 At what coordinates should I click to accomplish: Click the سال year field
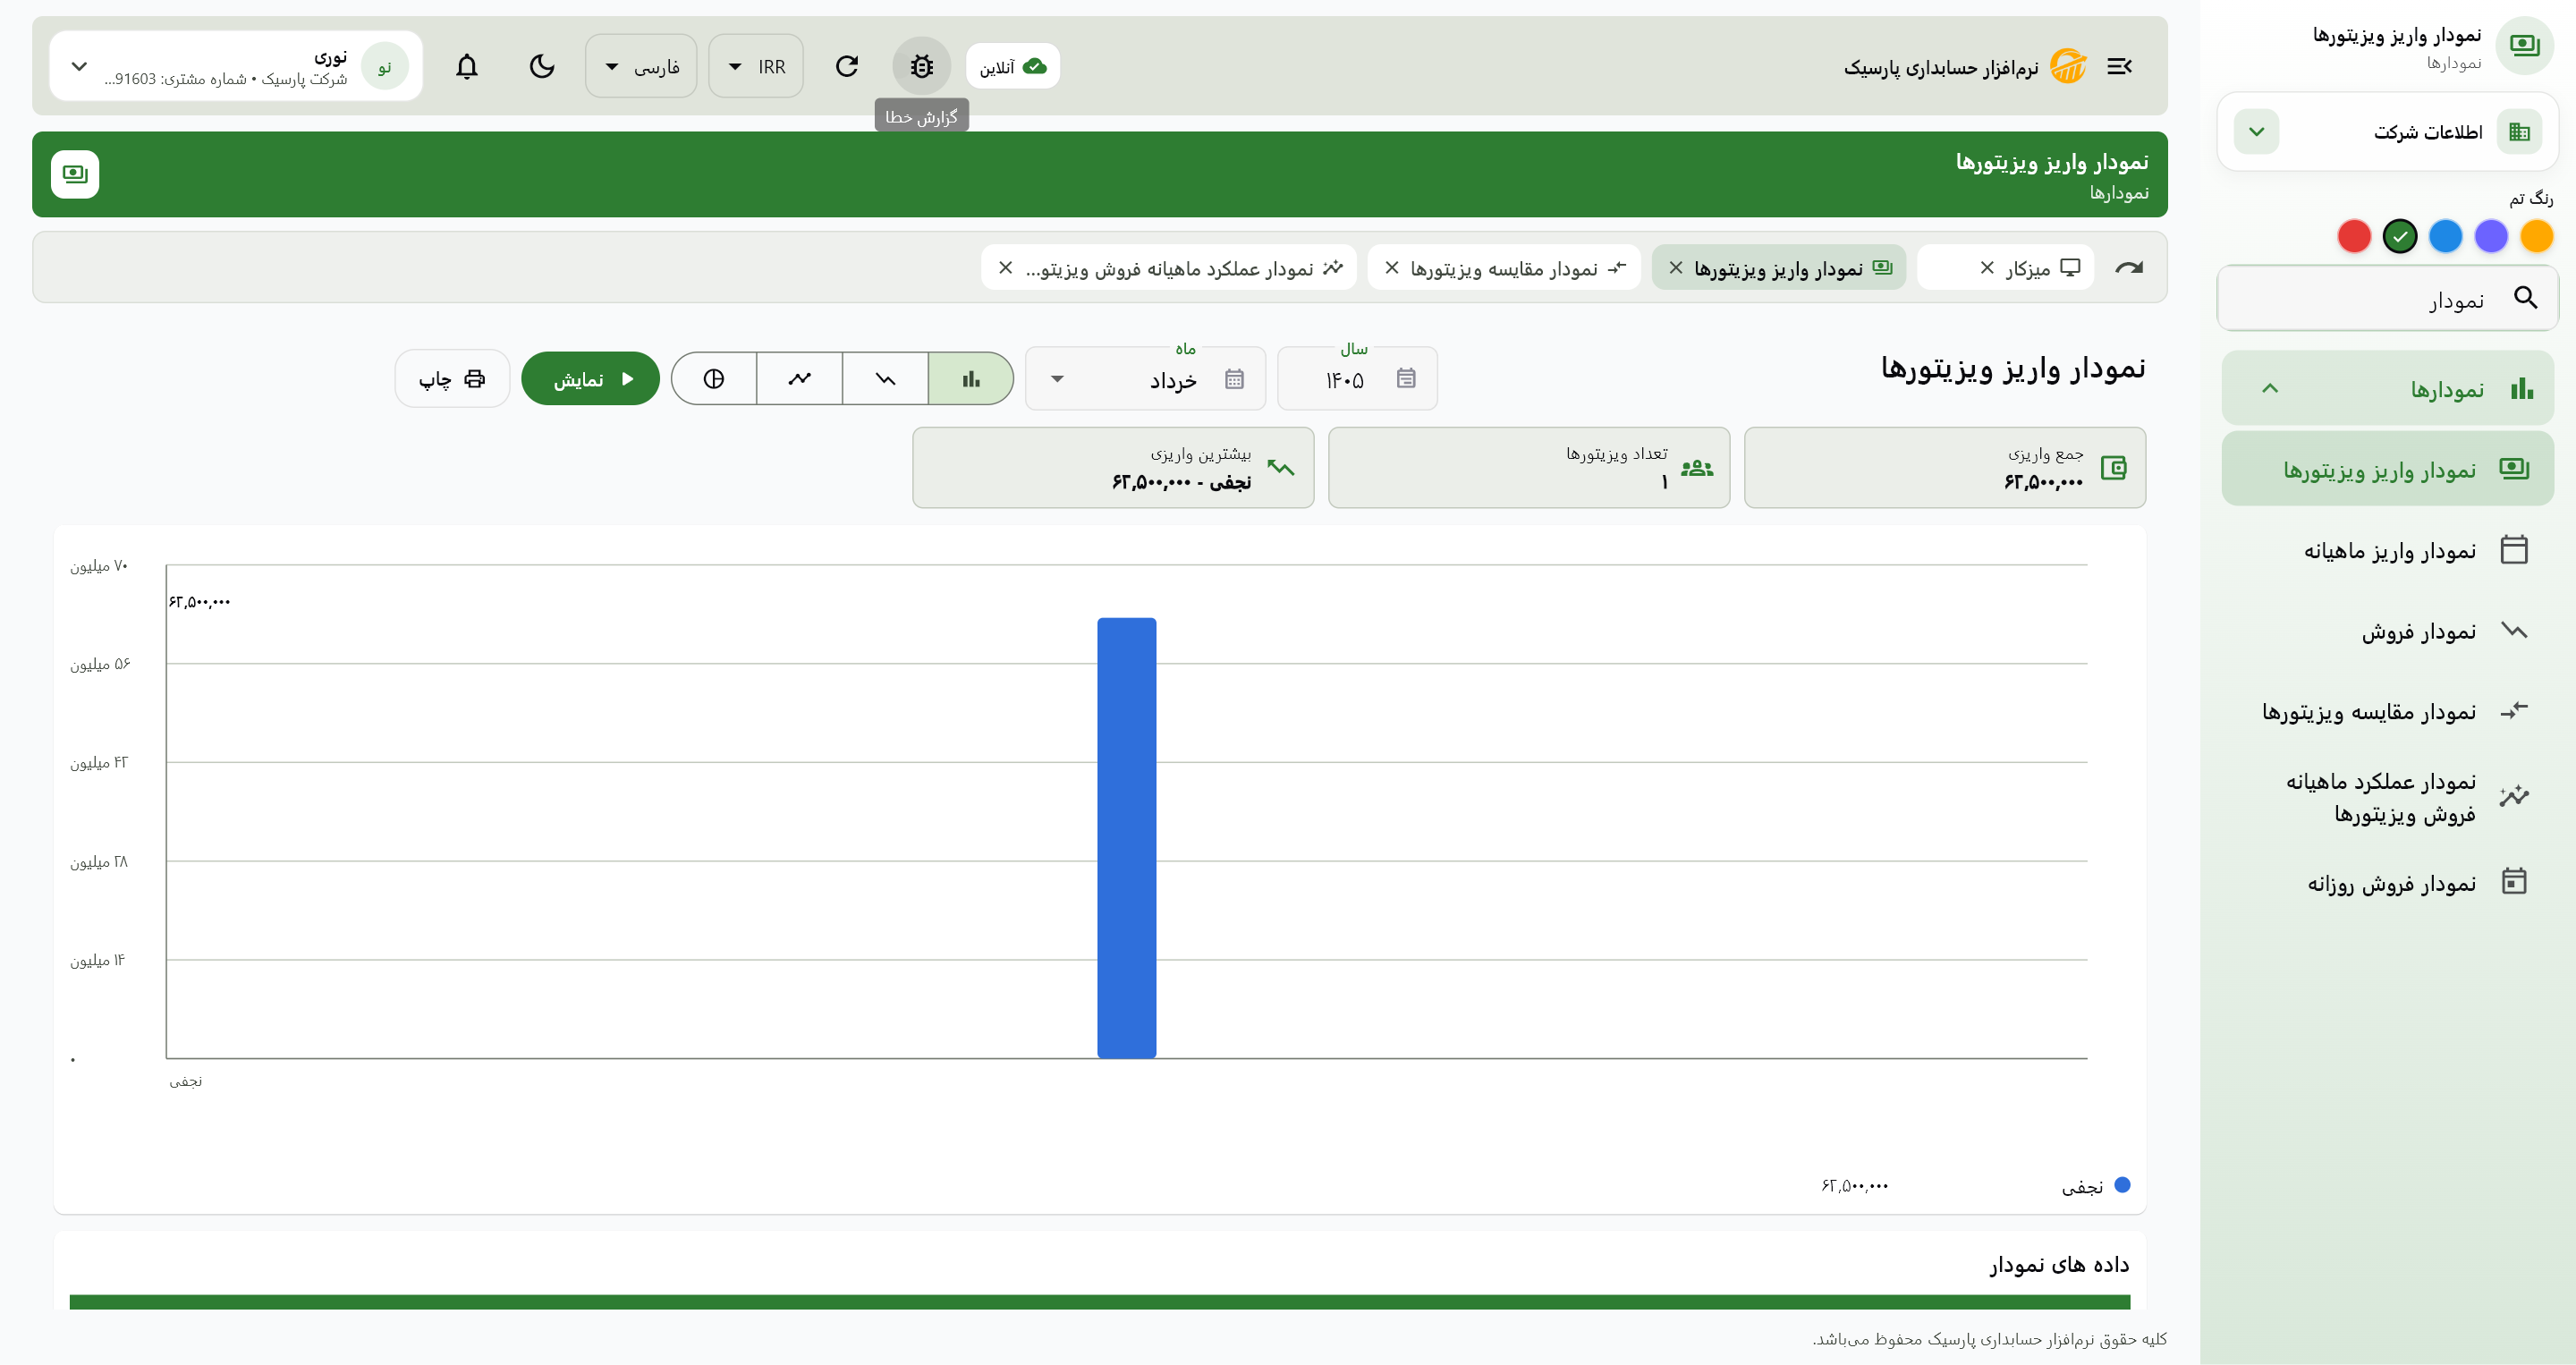(1357, 378)
